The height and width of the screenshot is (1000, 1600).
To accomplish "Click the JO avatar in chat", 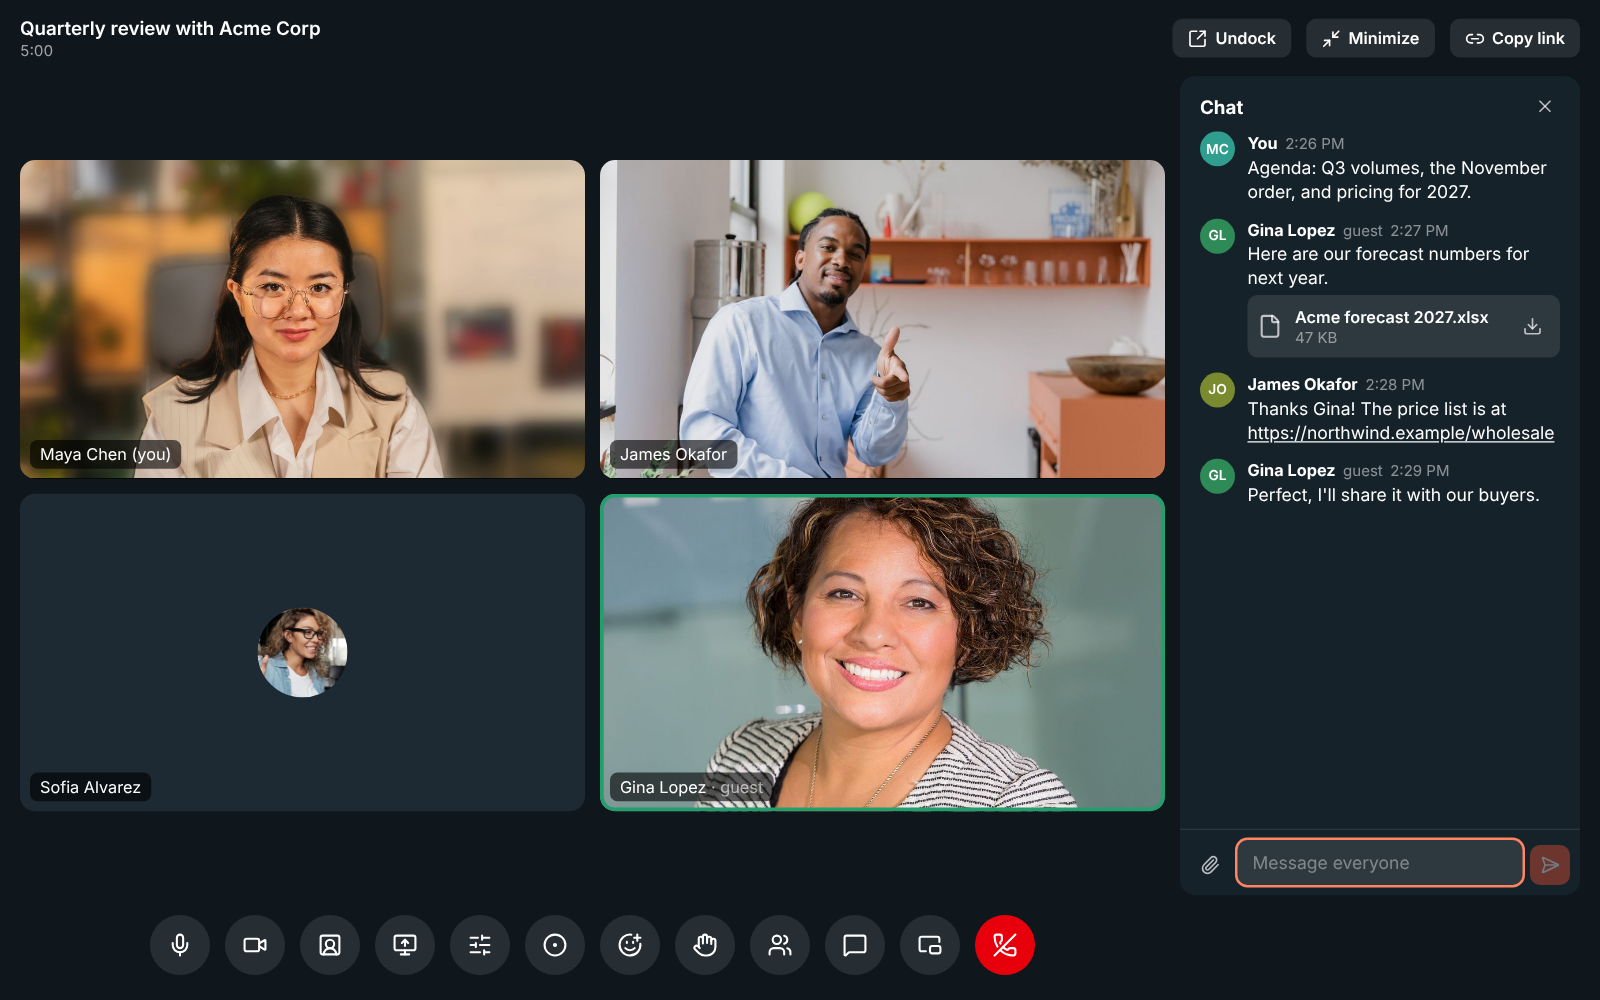I will pyautogui.click(x=1217, y=390).
